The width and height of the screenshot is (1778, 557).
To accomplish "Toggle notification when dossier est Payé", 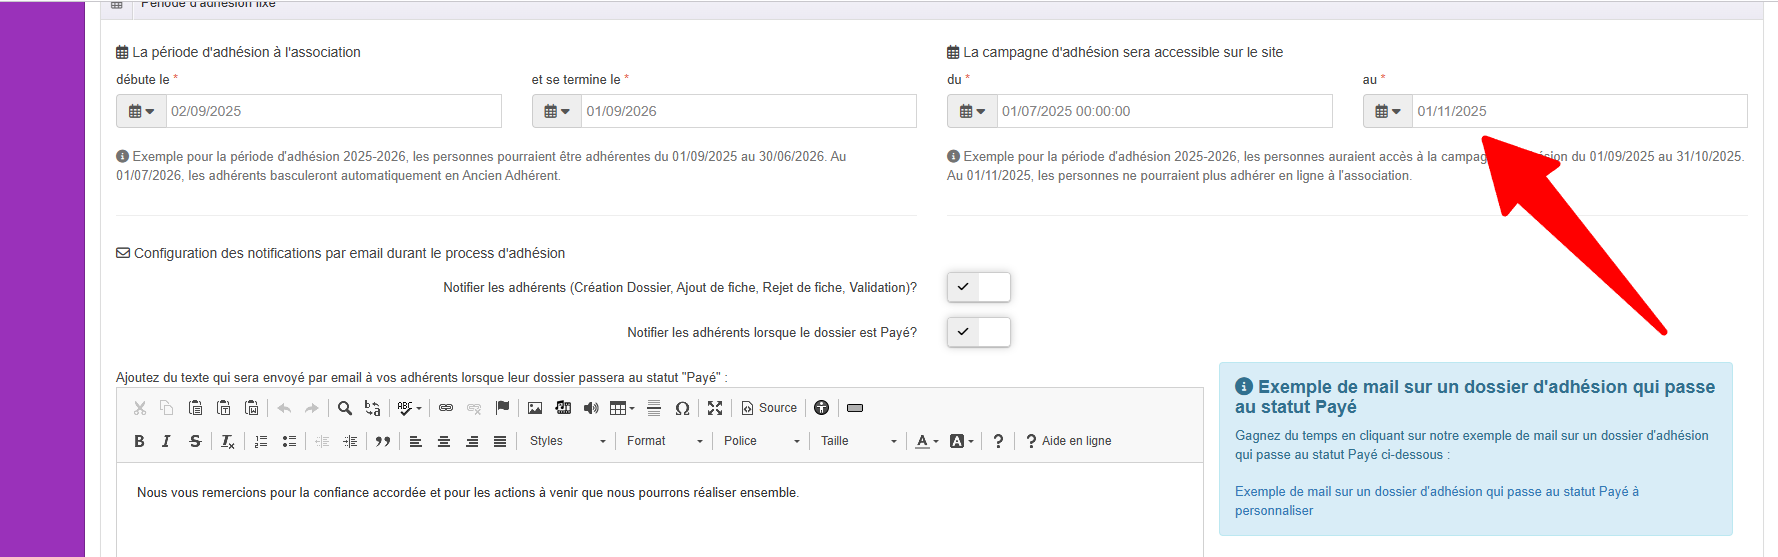I will pos(978,332).
